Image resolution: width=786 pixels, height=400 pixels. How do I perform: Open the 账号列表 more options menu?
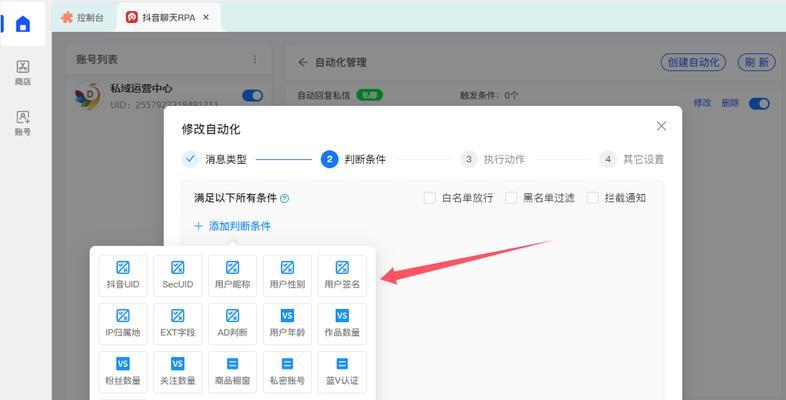click(255, 59)
